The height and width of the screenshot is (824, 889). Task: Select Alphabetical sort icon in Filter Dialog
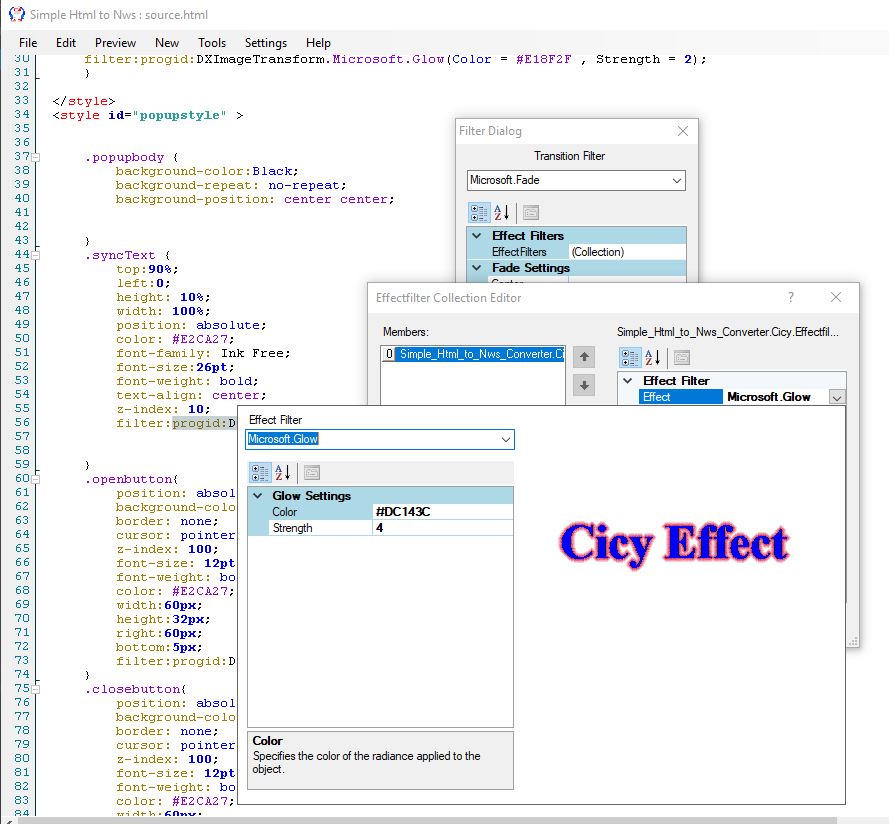pos(502,213)
